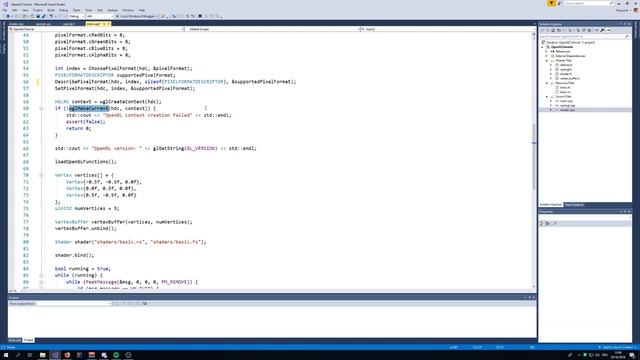Select the main.cpp file in Source Files

(x=567, y=101)
